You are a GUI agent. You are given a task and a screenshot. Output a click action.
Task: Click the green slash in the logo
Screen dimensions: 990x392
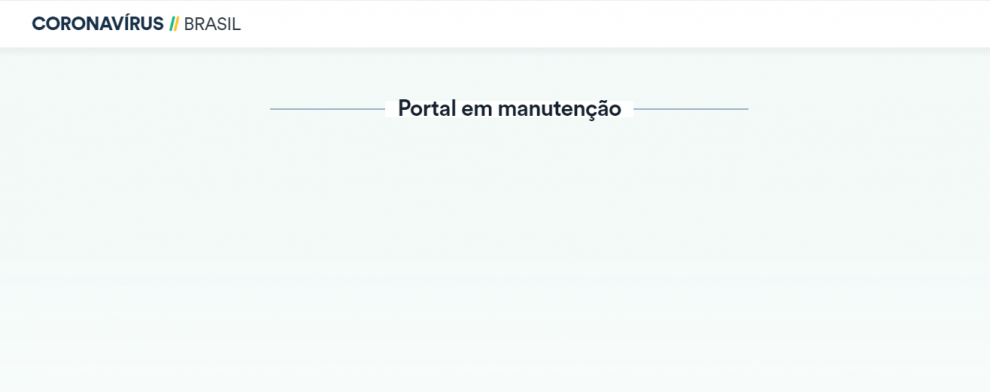click(x=172, y=24)
